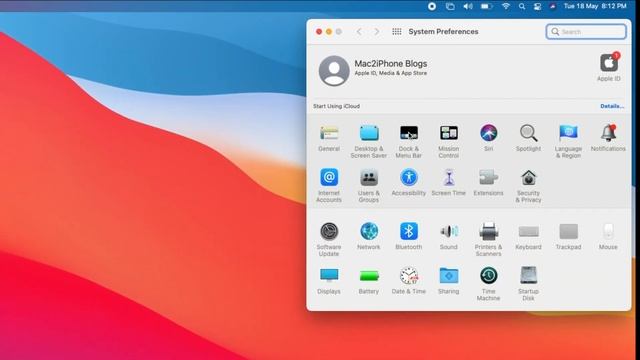Open Wi-Fi menu in menu bar
This screenshot has height=360, width=640.
coord(506,6)
